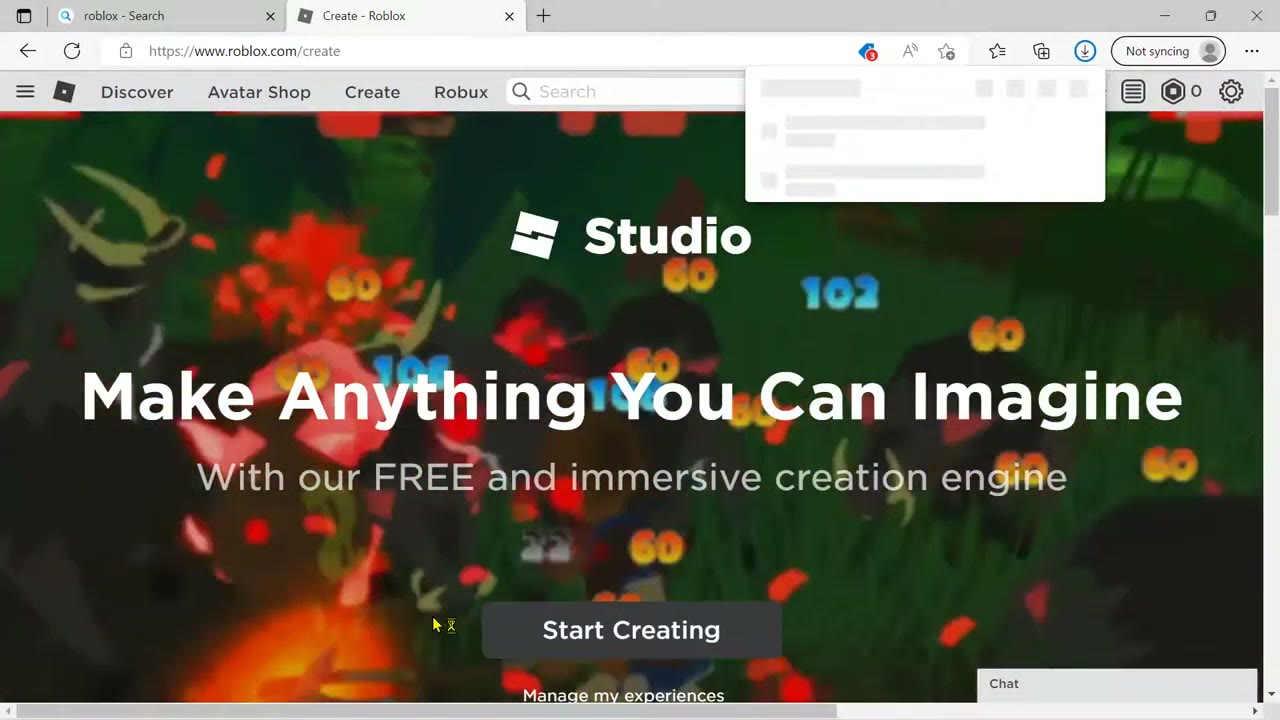Open the Discover menu item
The image size is (1280, 720).
pyautogui.click(x=137, y=92)
